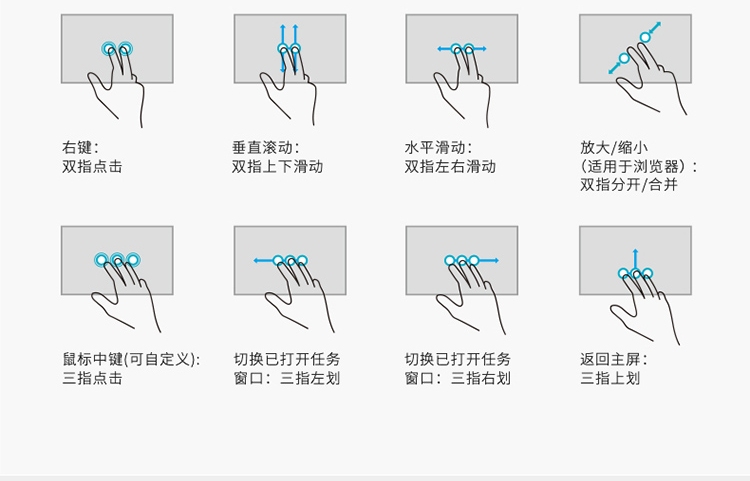Viewport: 750px width, 481px height.
Task: Open the pinch zoom gesture diagram
Action: (x=635, y=65)
